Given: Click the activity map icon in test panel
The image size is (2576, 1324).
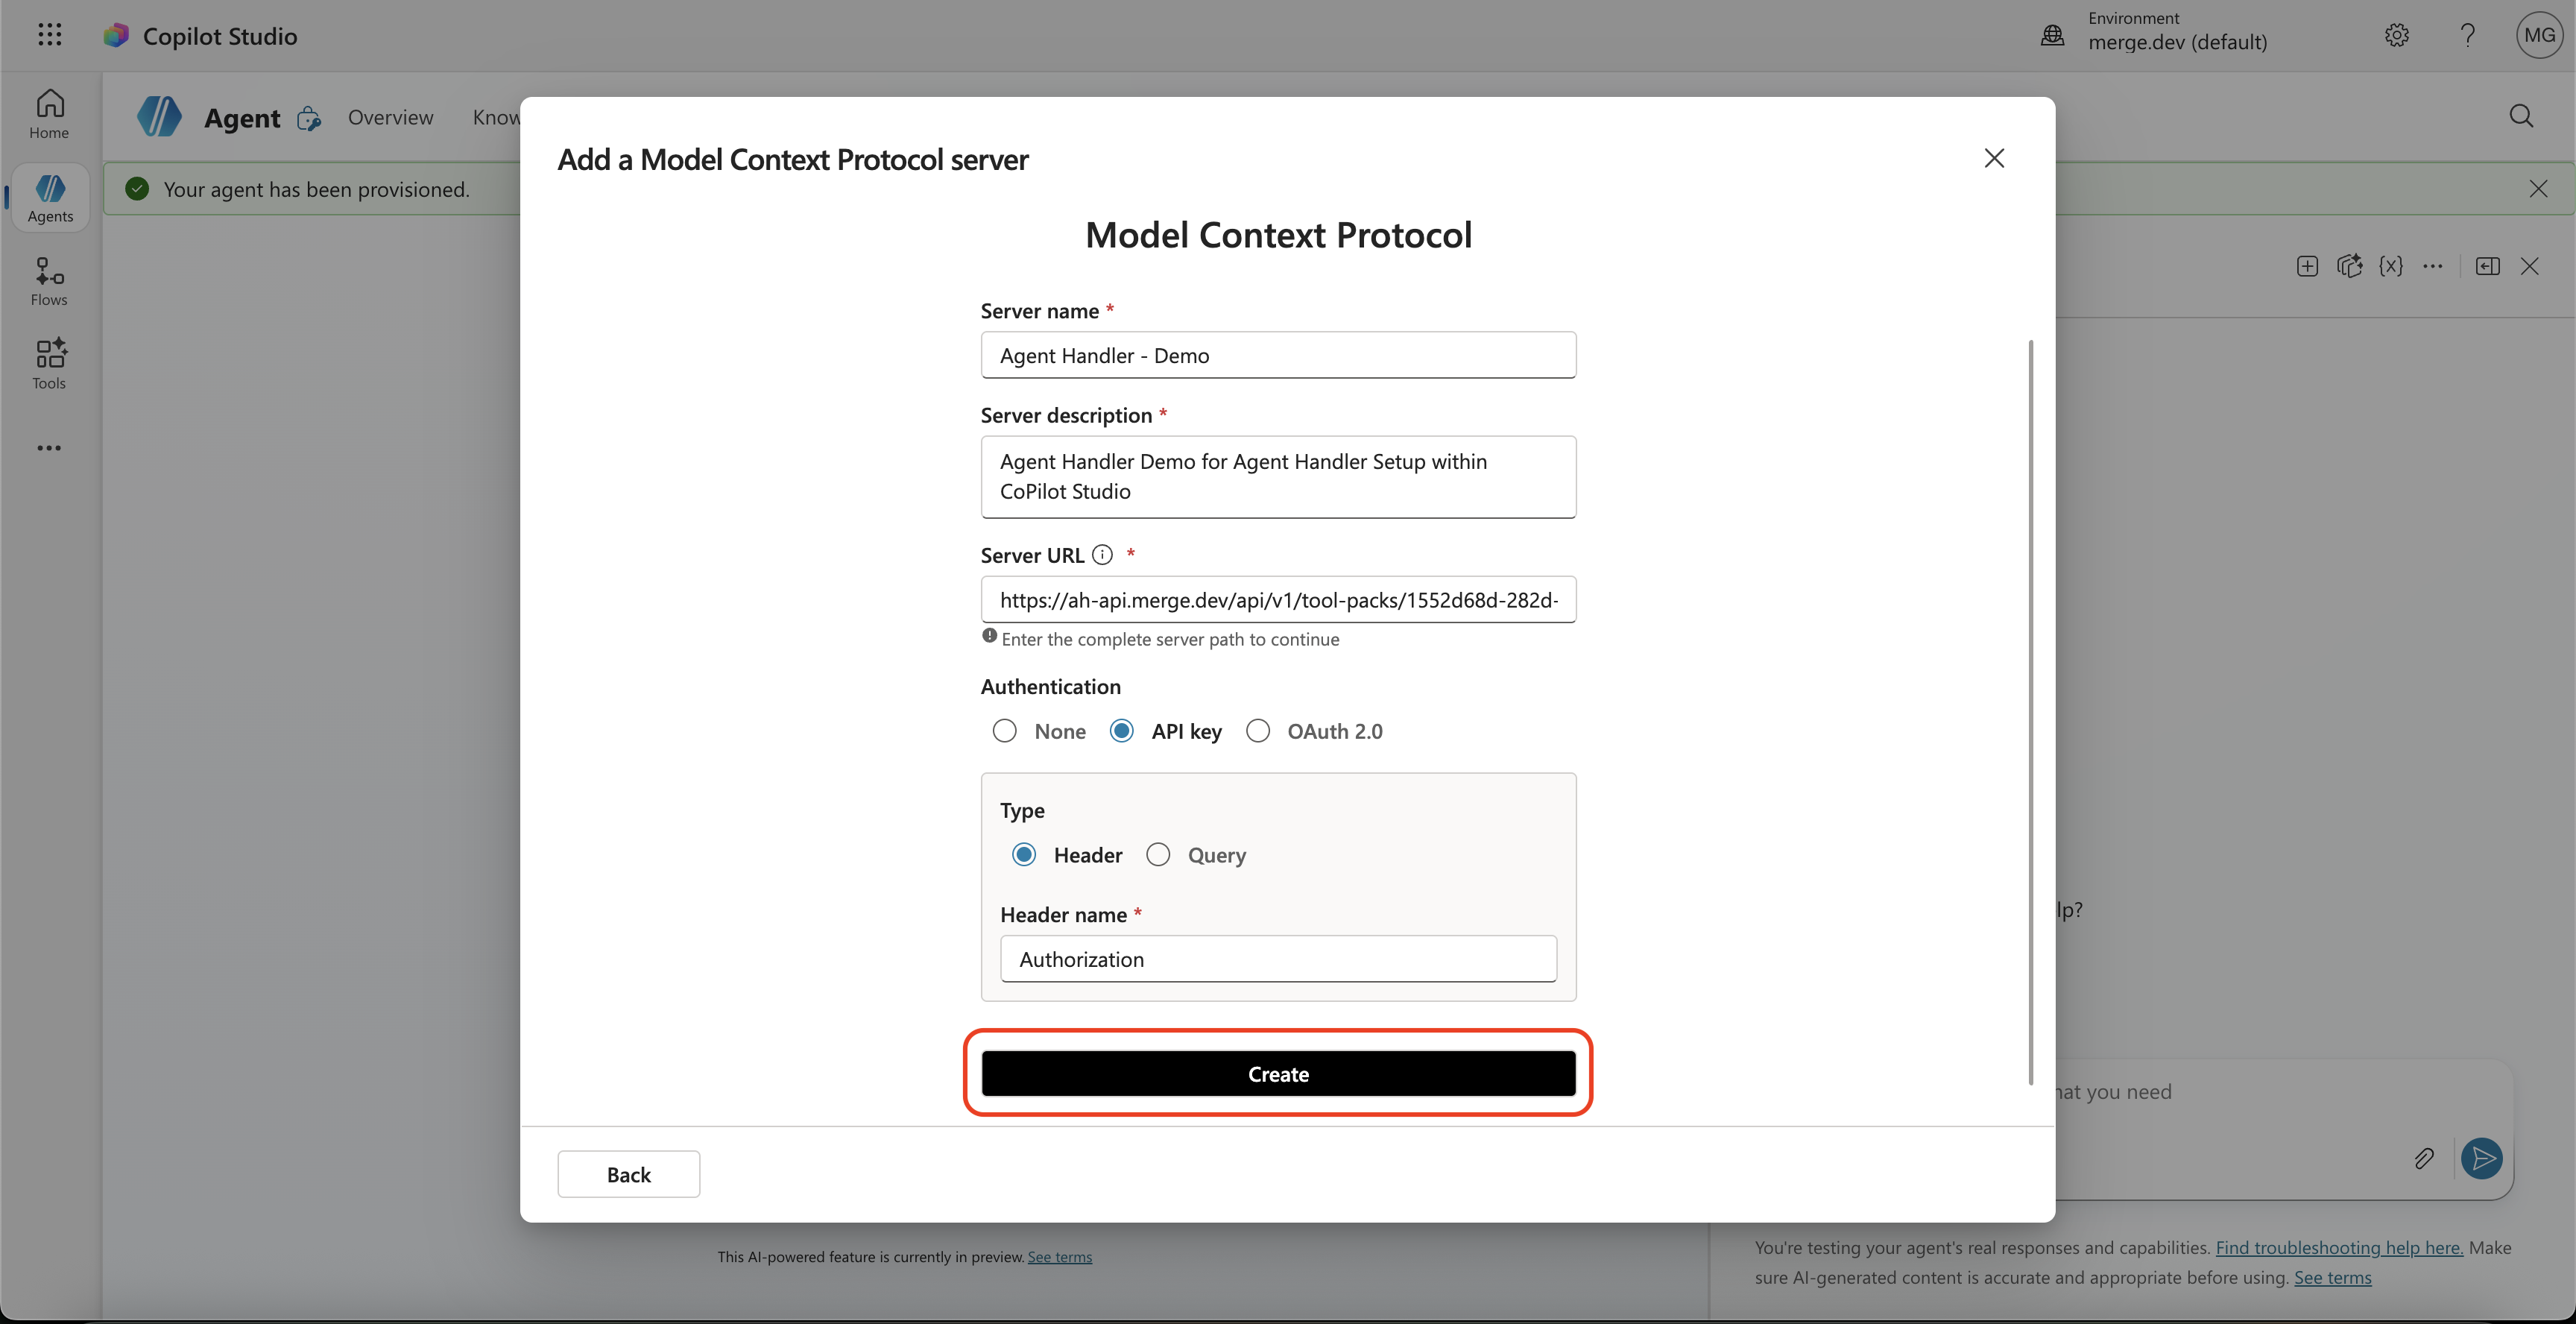Looking at the screenshot, I should click(2349, 266).
